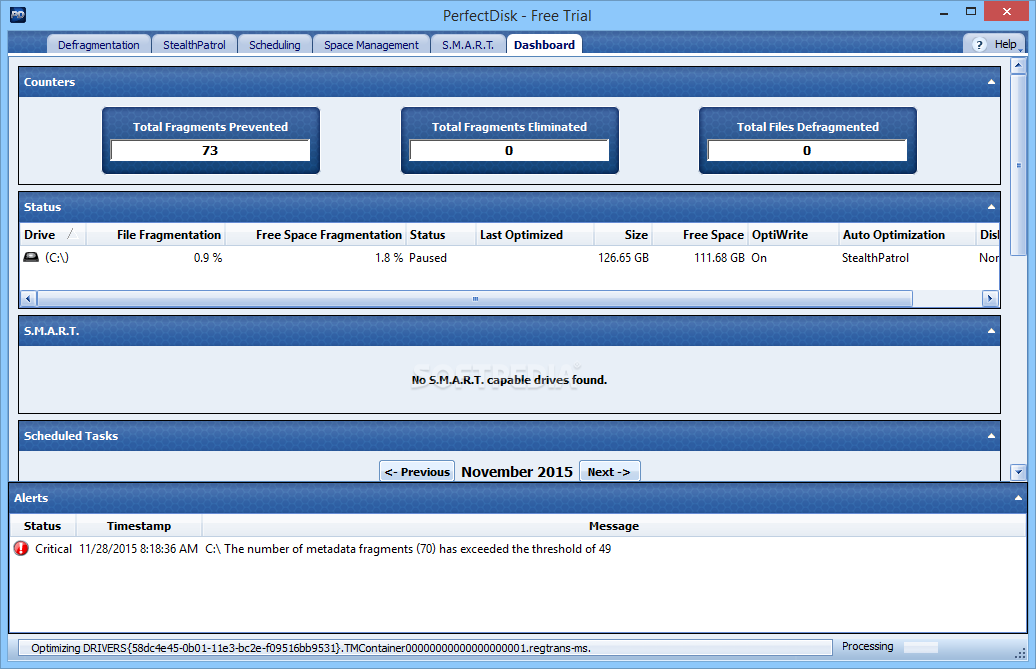Sort by Auto Optimization column header
Viewport: 1036px width, 669px height.
pos(906,234)
